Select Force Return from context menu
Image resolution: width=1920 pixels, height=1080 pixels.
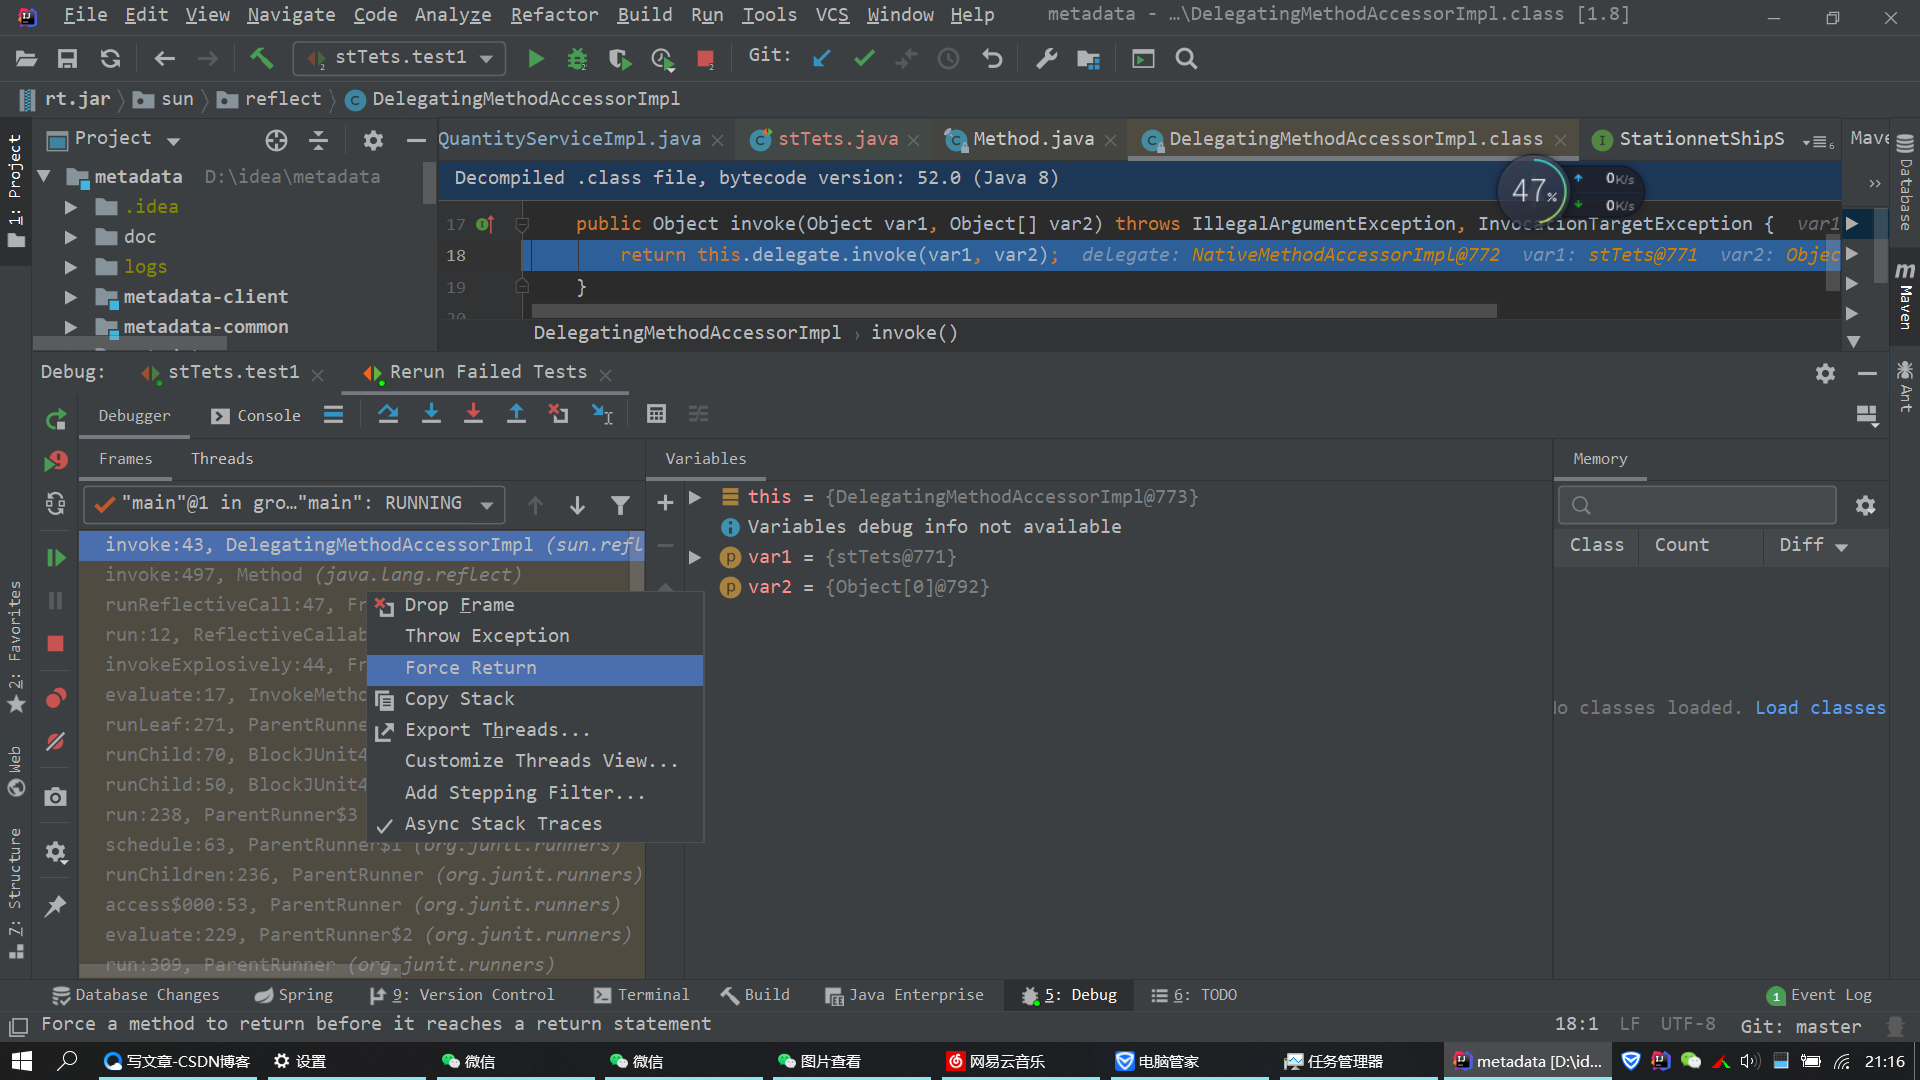point(471,668)
